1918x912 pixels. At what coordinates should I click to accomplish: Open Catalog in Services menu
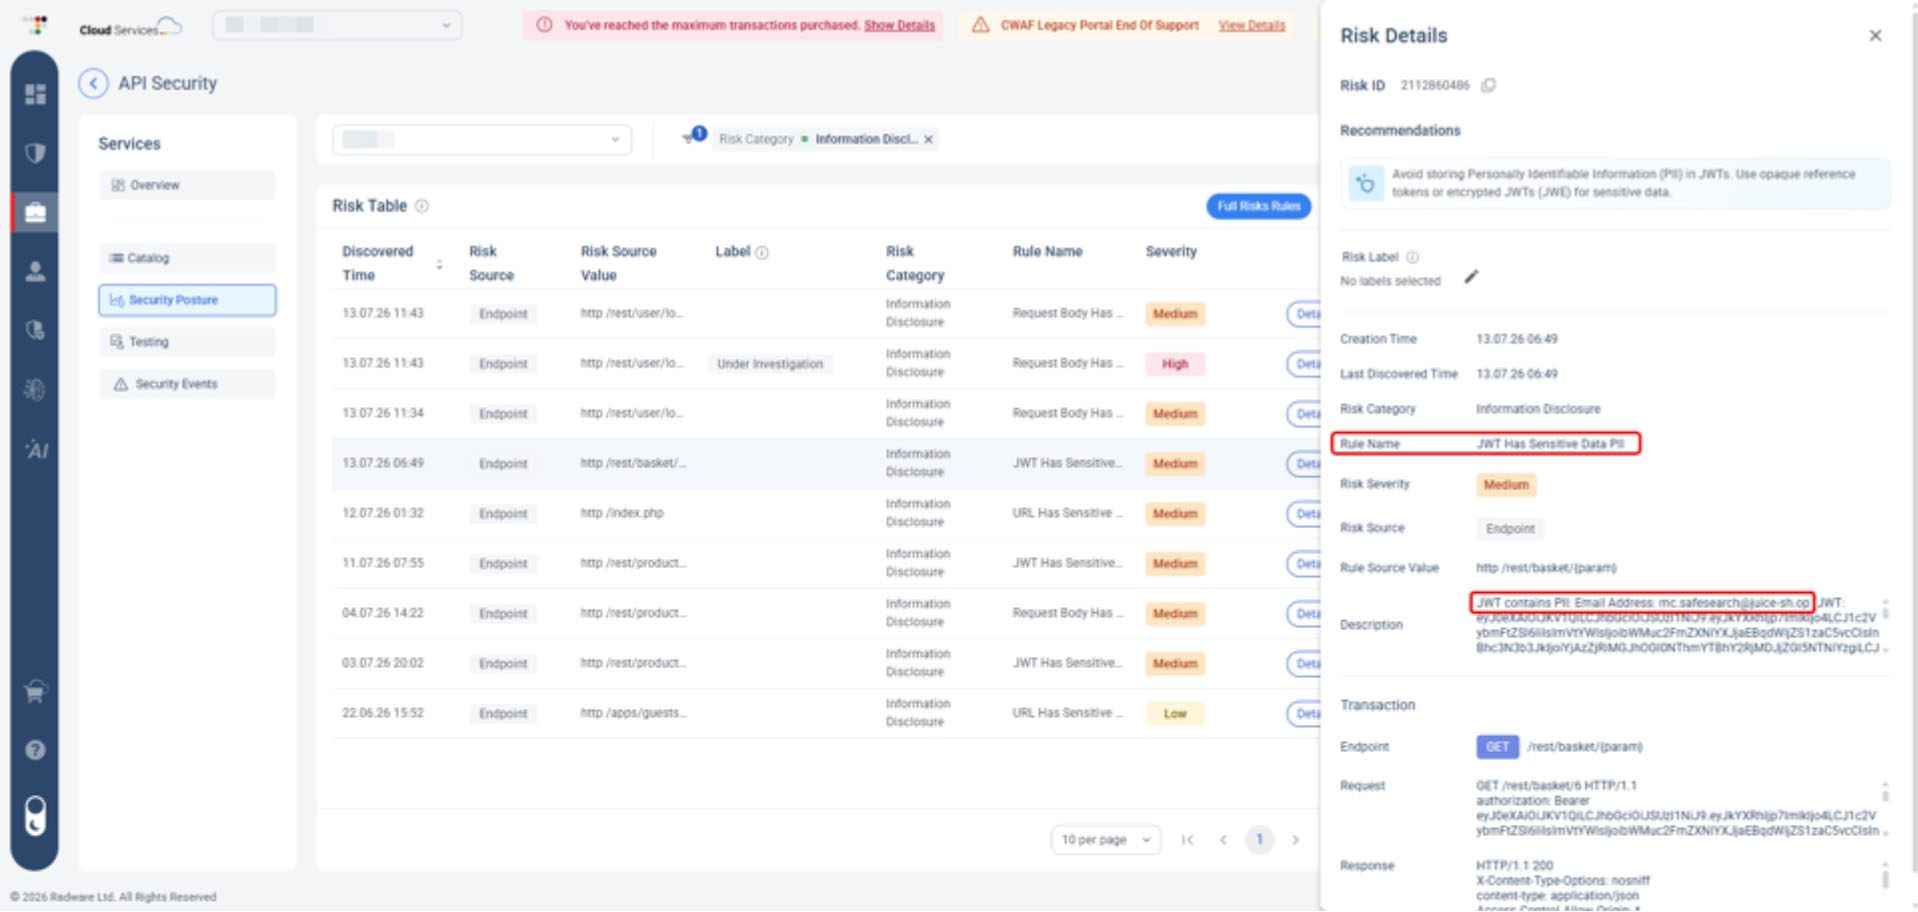[187, 258]
